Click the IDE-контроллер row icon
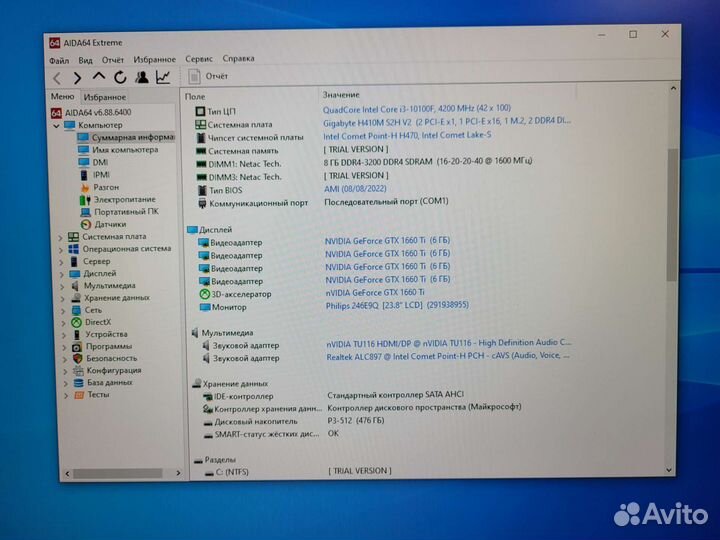The height and width of the screenshot is (540, 720). 208,396
